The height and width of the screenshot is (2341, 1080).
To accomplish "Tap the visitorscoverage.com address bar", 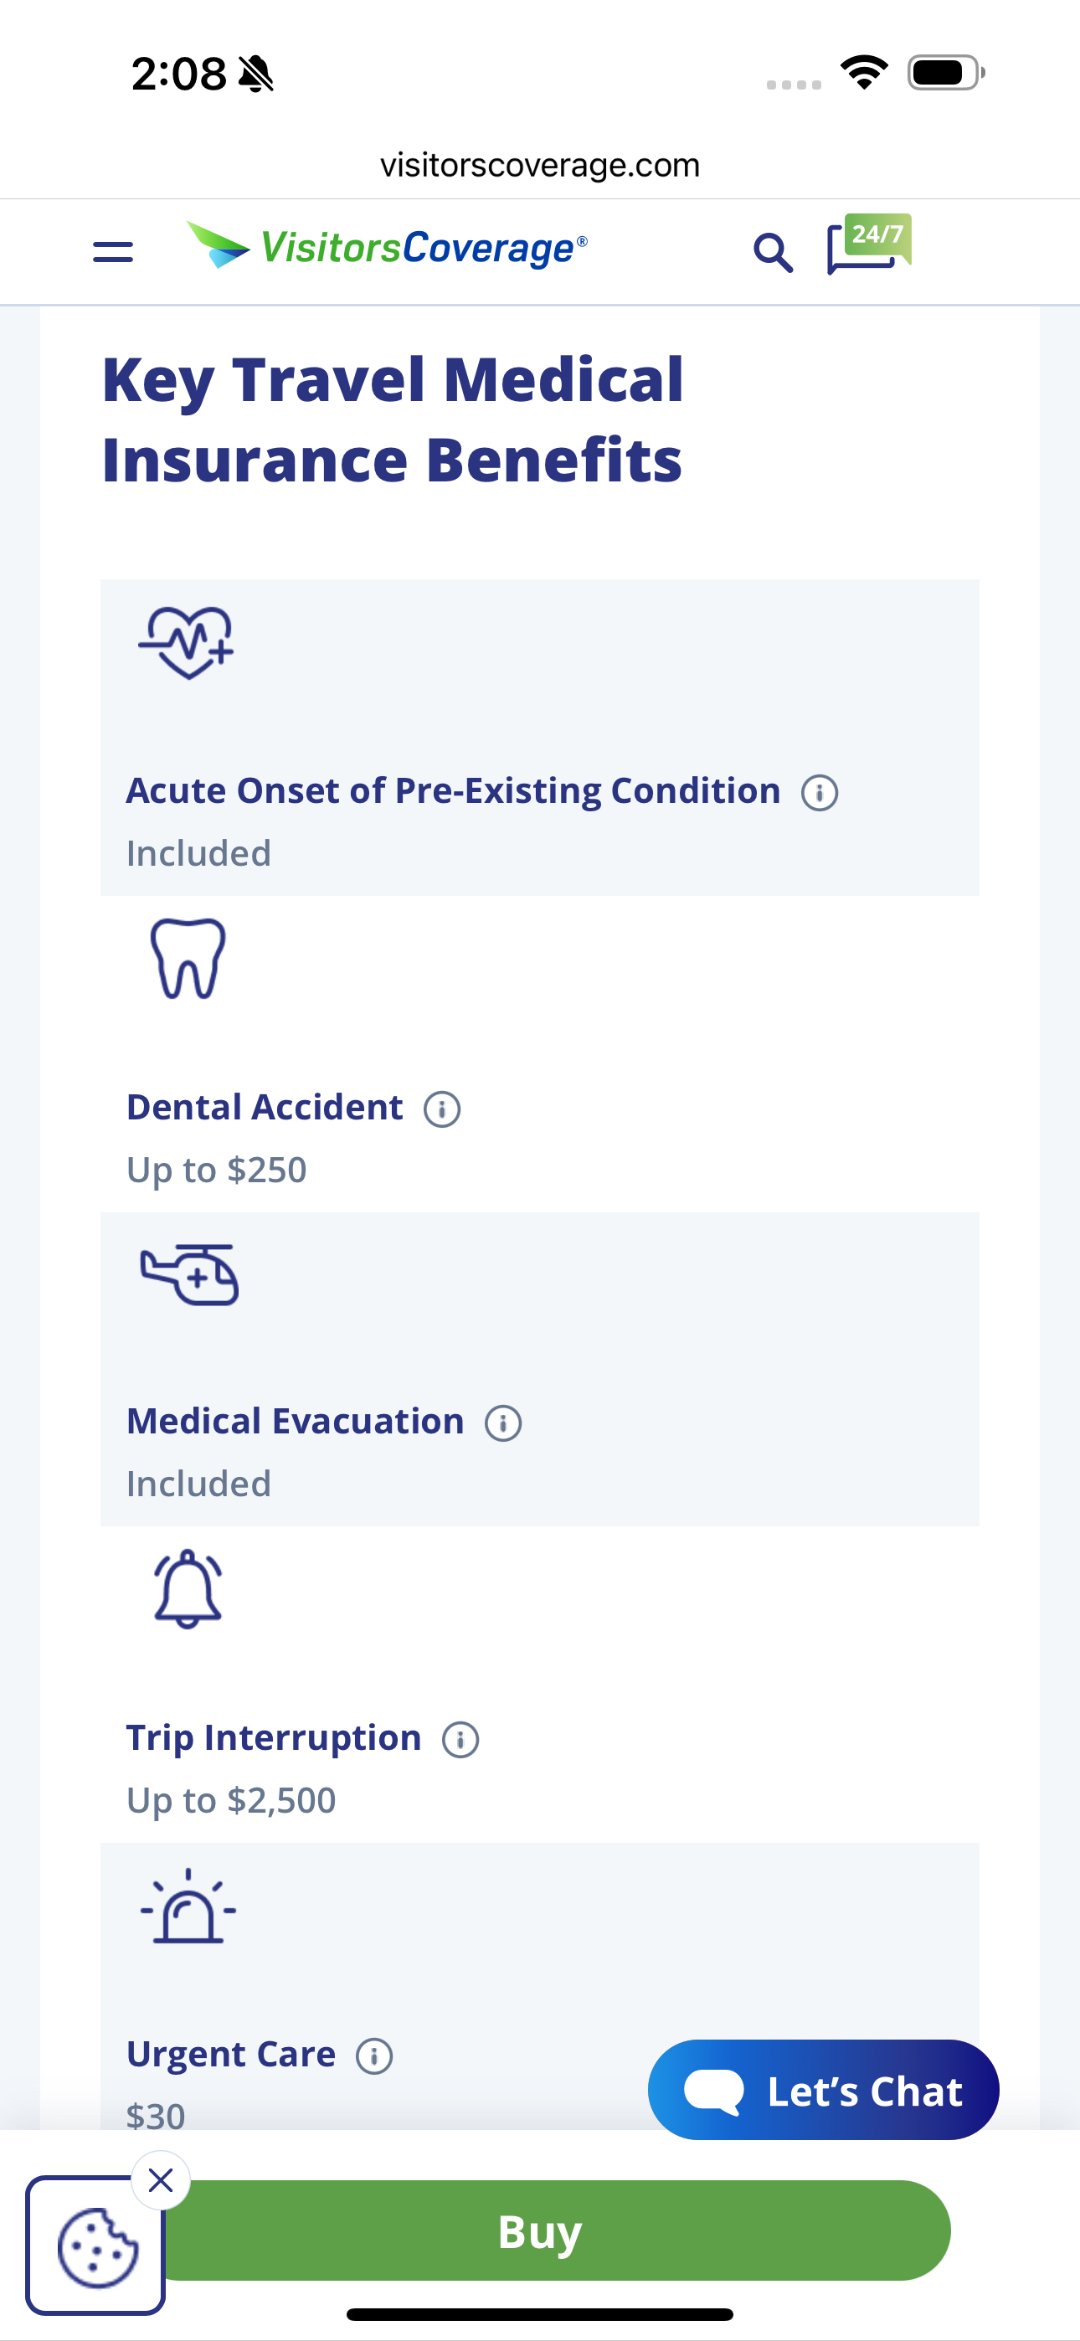I will pyautogui.click(x=540, y=165).
